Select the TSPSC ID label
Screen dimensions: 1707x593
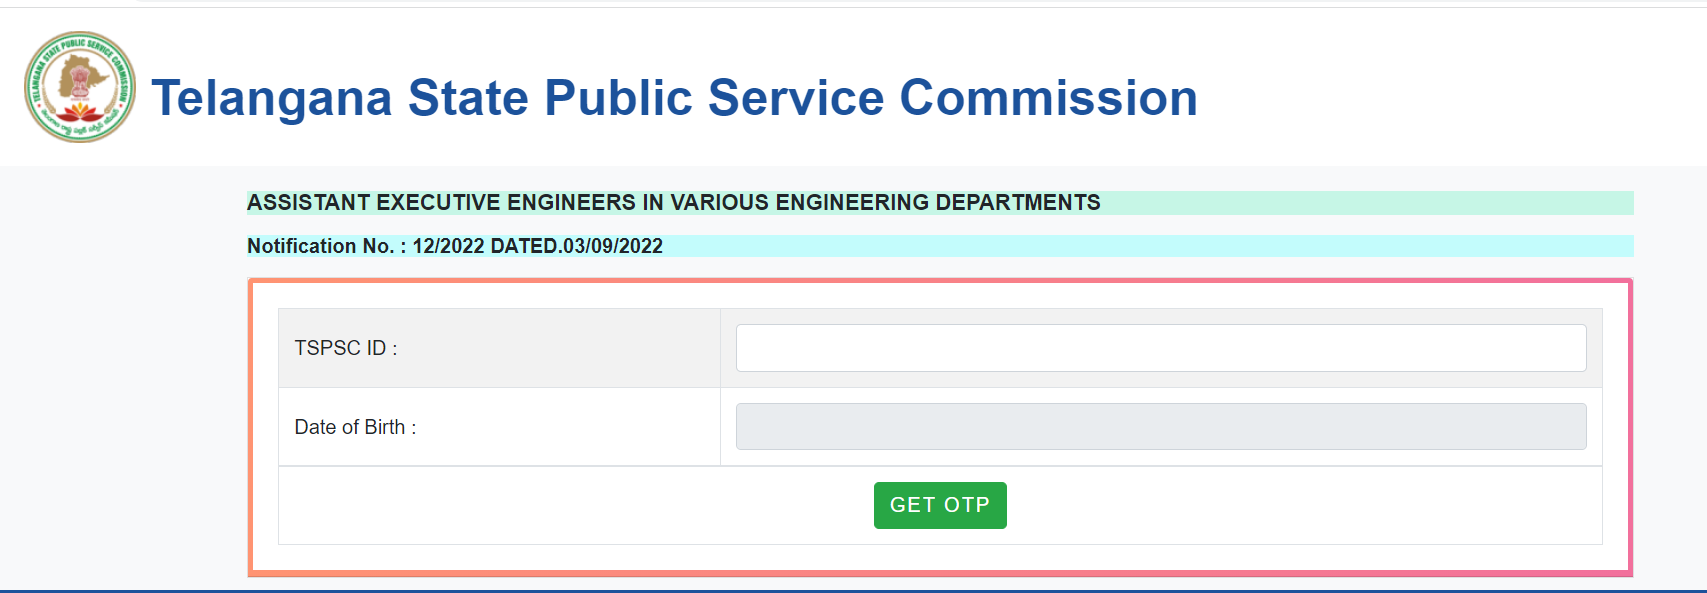pos(346,348)
